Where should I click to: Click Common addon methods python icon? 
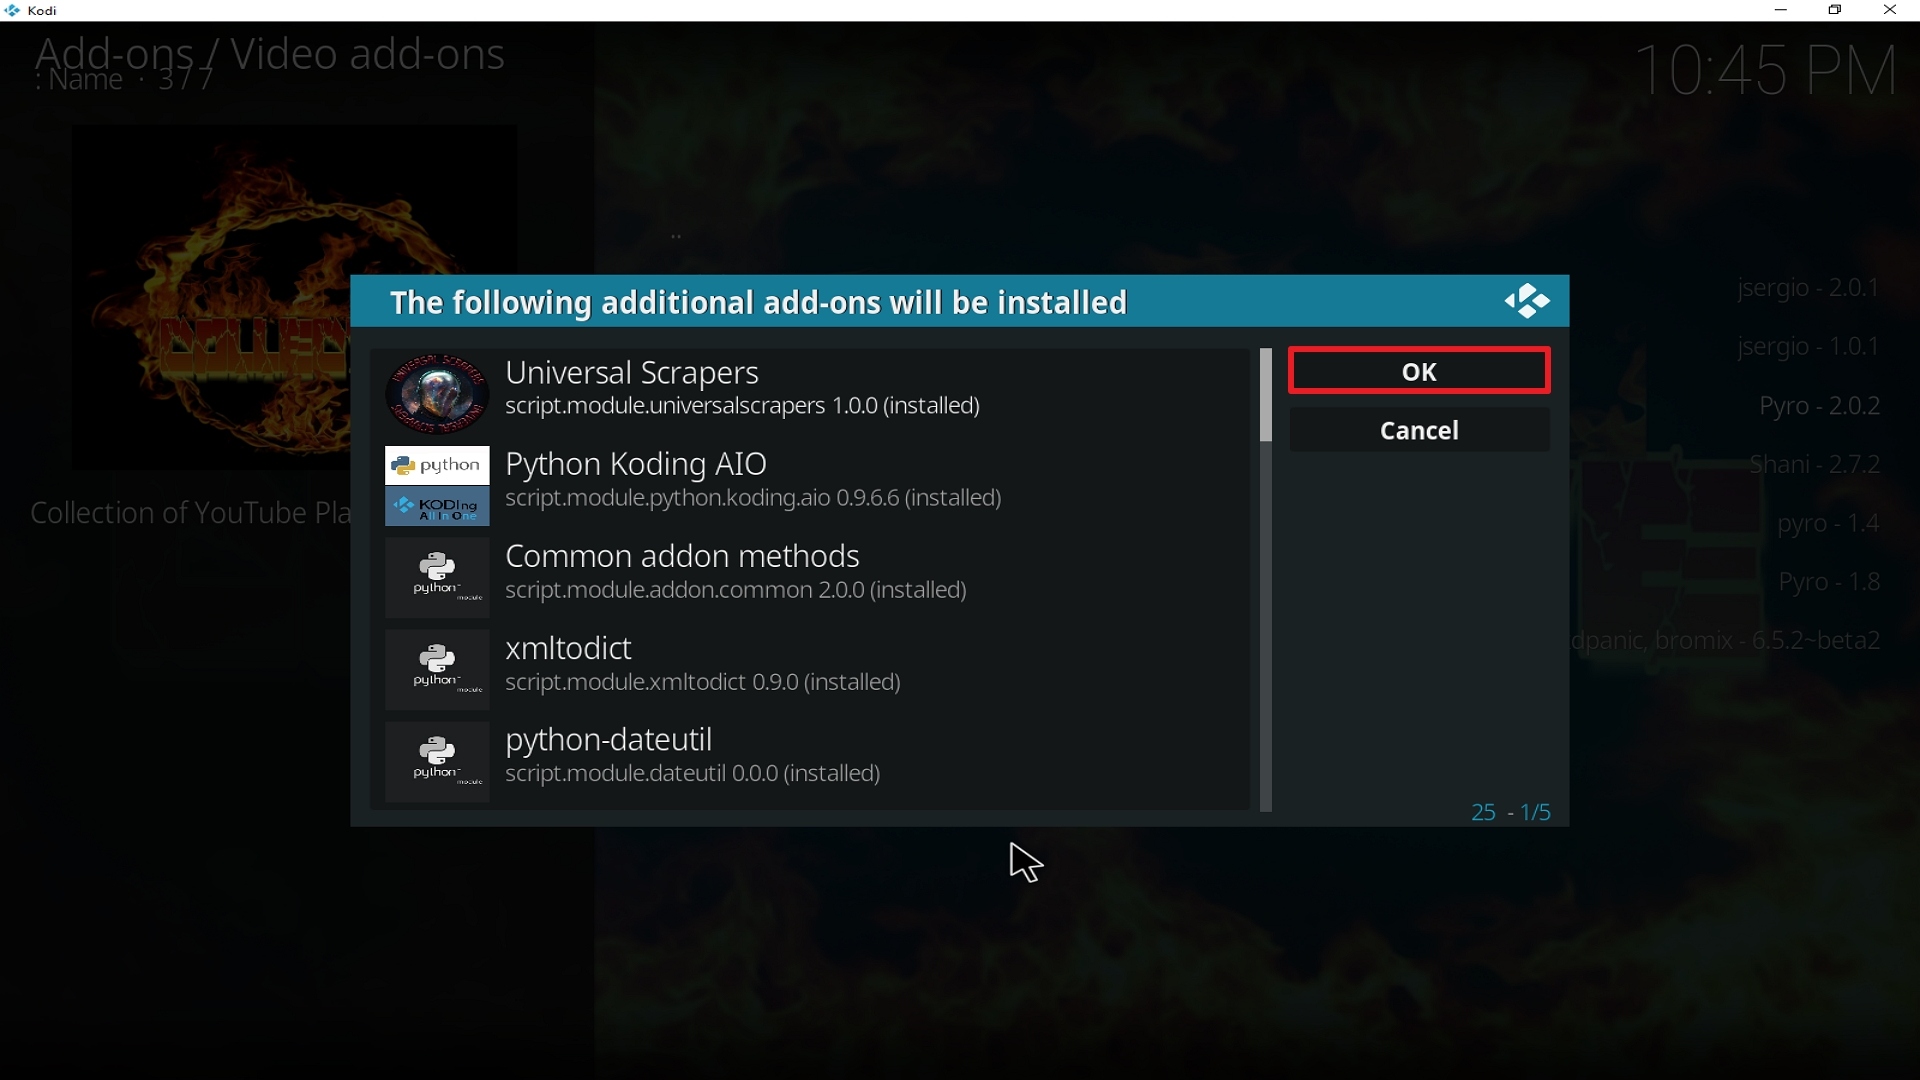(x=437, y=578)
